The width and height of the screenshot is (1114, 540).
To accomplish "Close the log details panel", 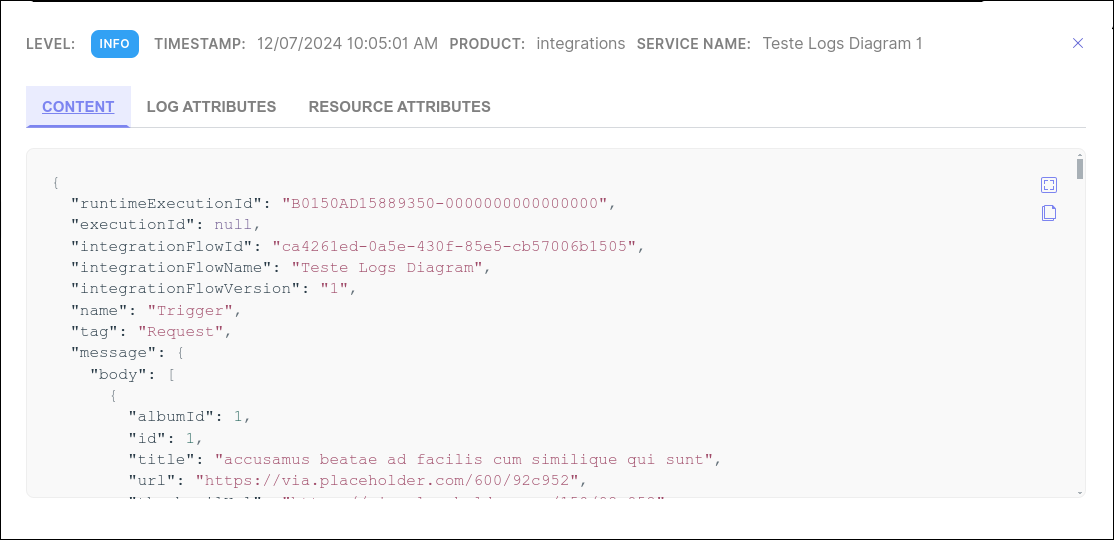I will click(1078, 43).
